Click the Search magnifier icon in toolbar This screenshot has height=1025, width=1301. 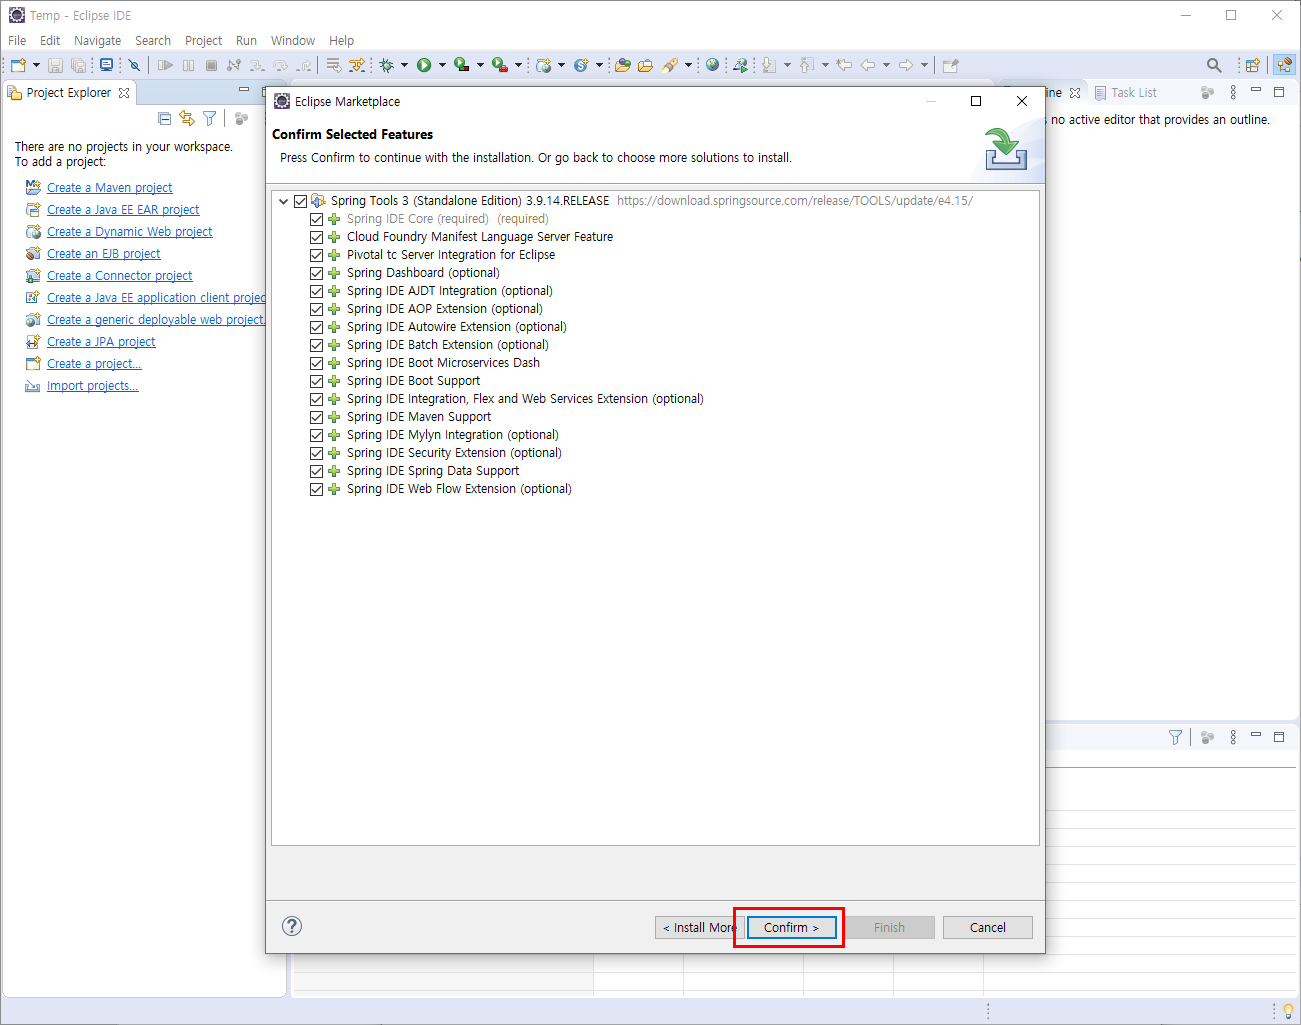point(1214,65)
